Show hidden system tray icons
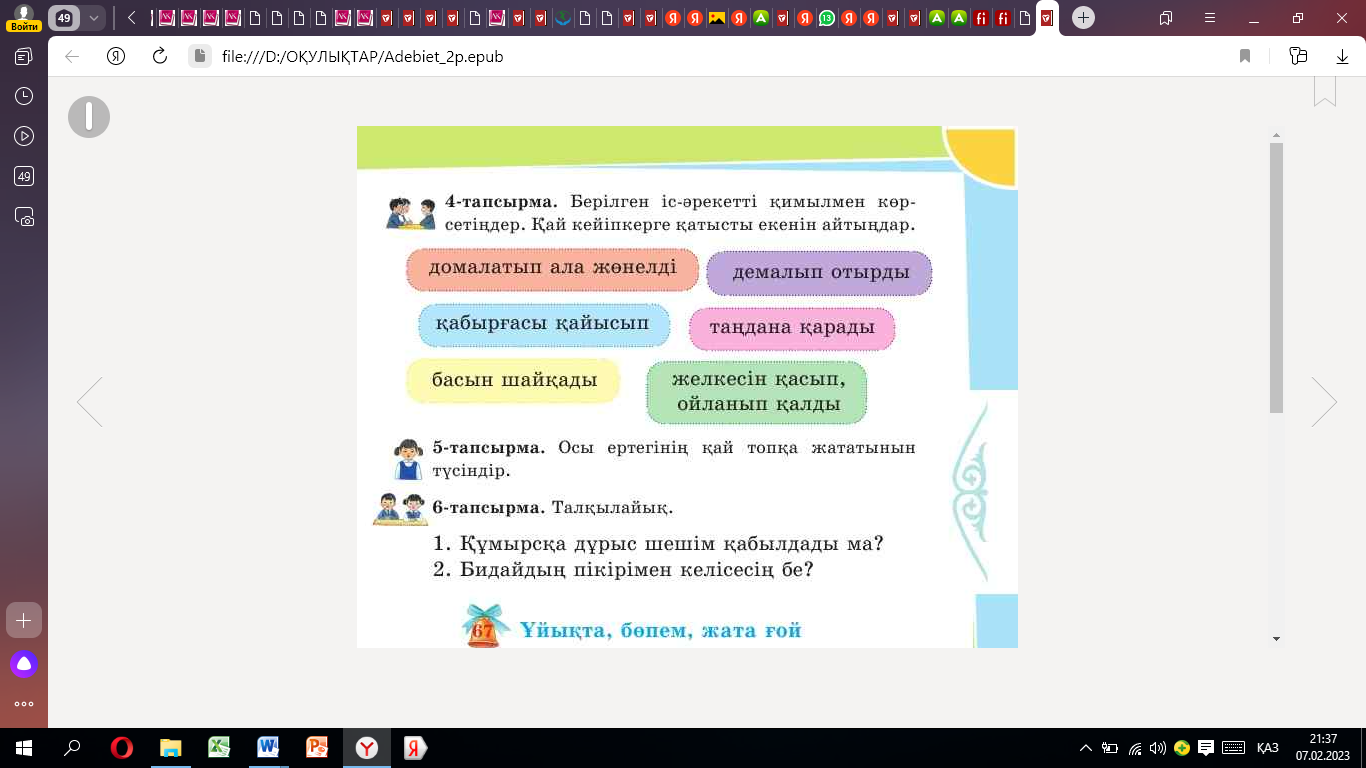 1087,748
